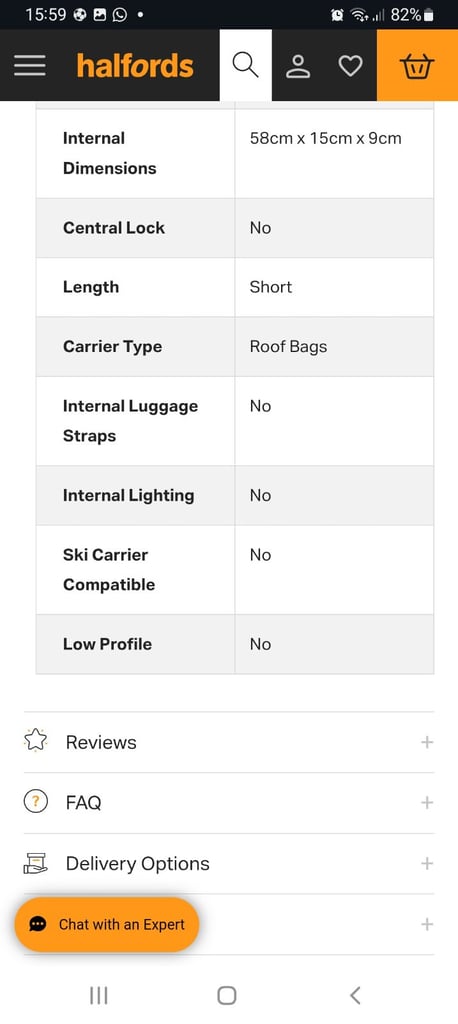Image resolution: width=458 pixels, height=1024 pixels.
Task: Open the account profile icon
Action: pos(299,65)
